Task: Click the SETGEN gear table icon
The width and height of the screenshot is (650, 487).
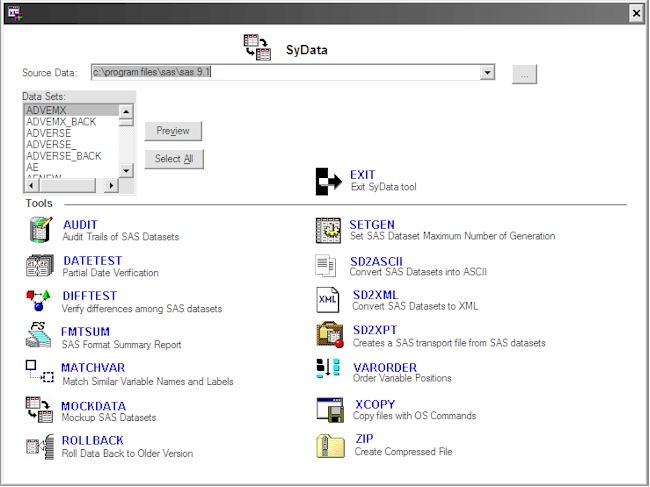Action: (328, 230)
